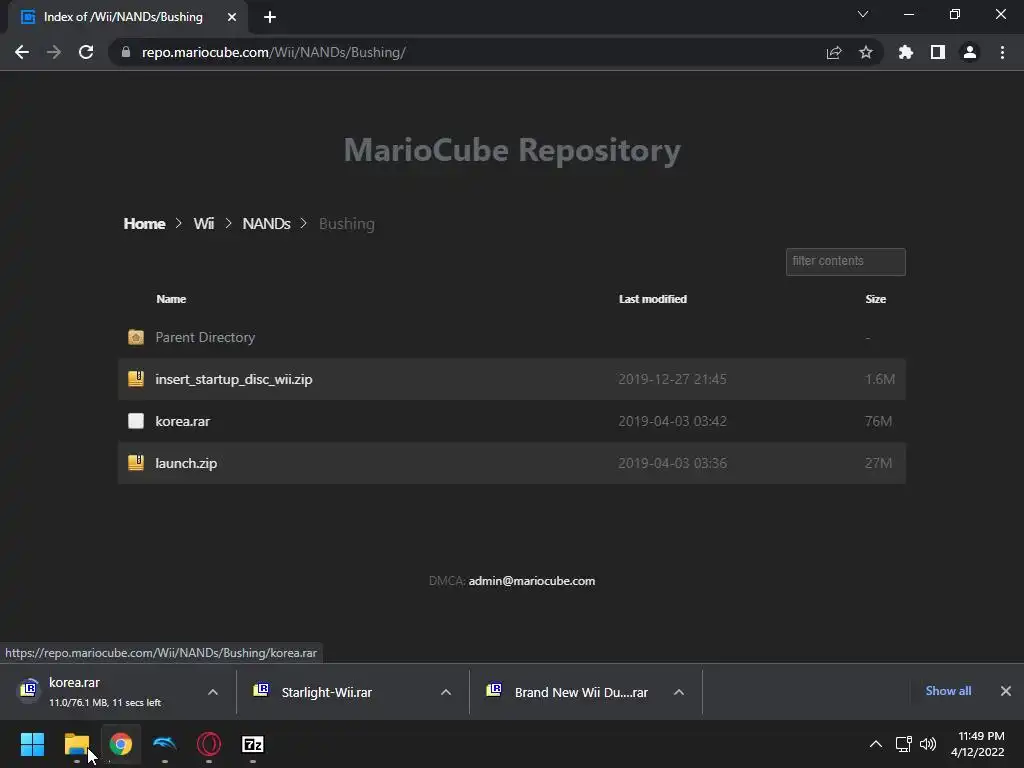
Task: Open a new browser tab
Action: (270, 17)
